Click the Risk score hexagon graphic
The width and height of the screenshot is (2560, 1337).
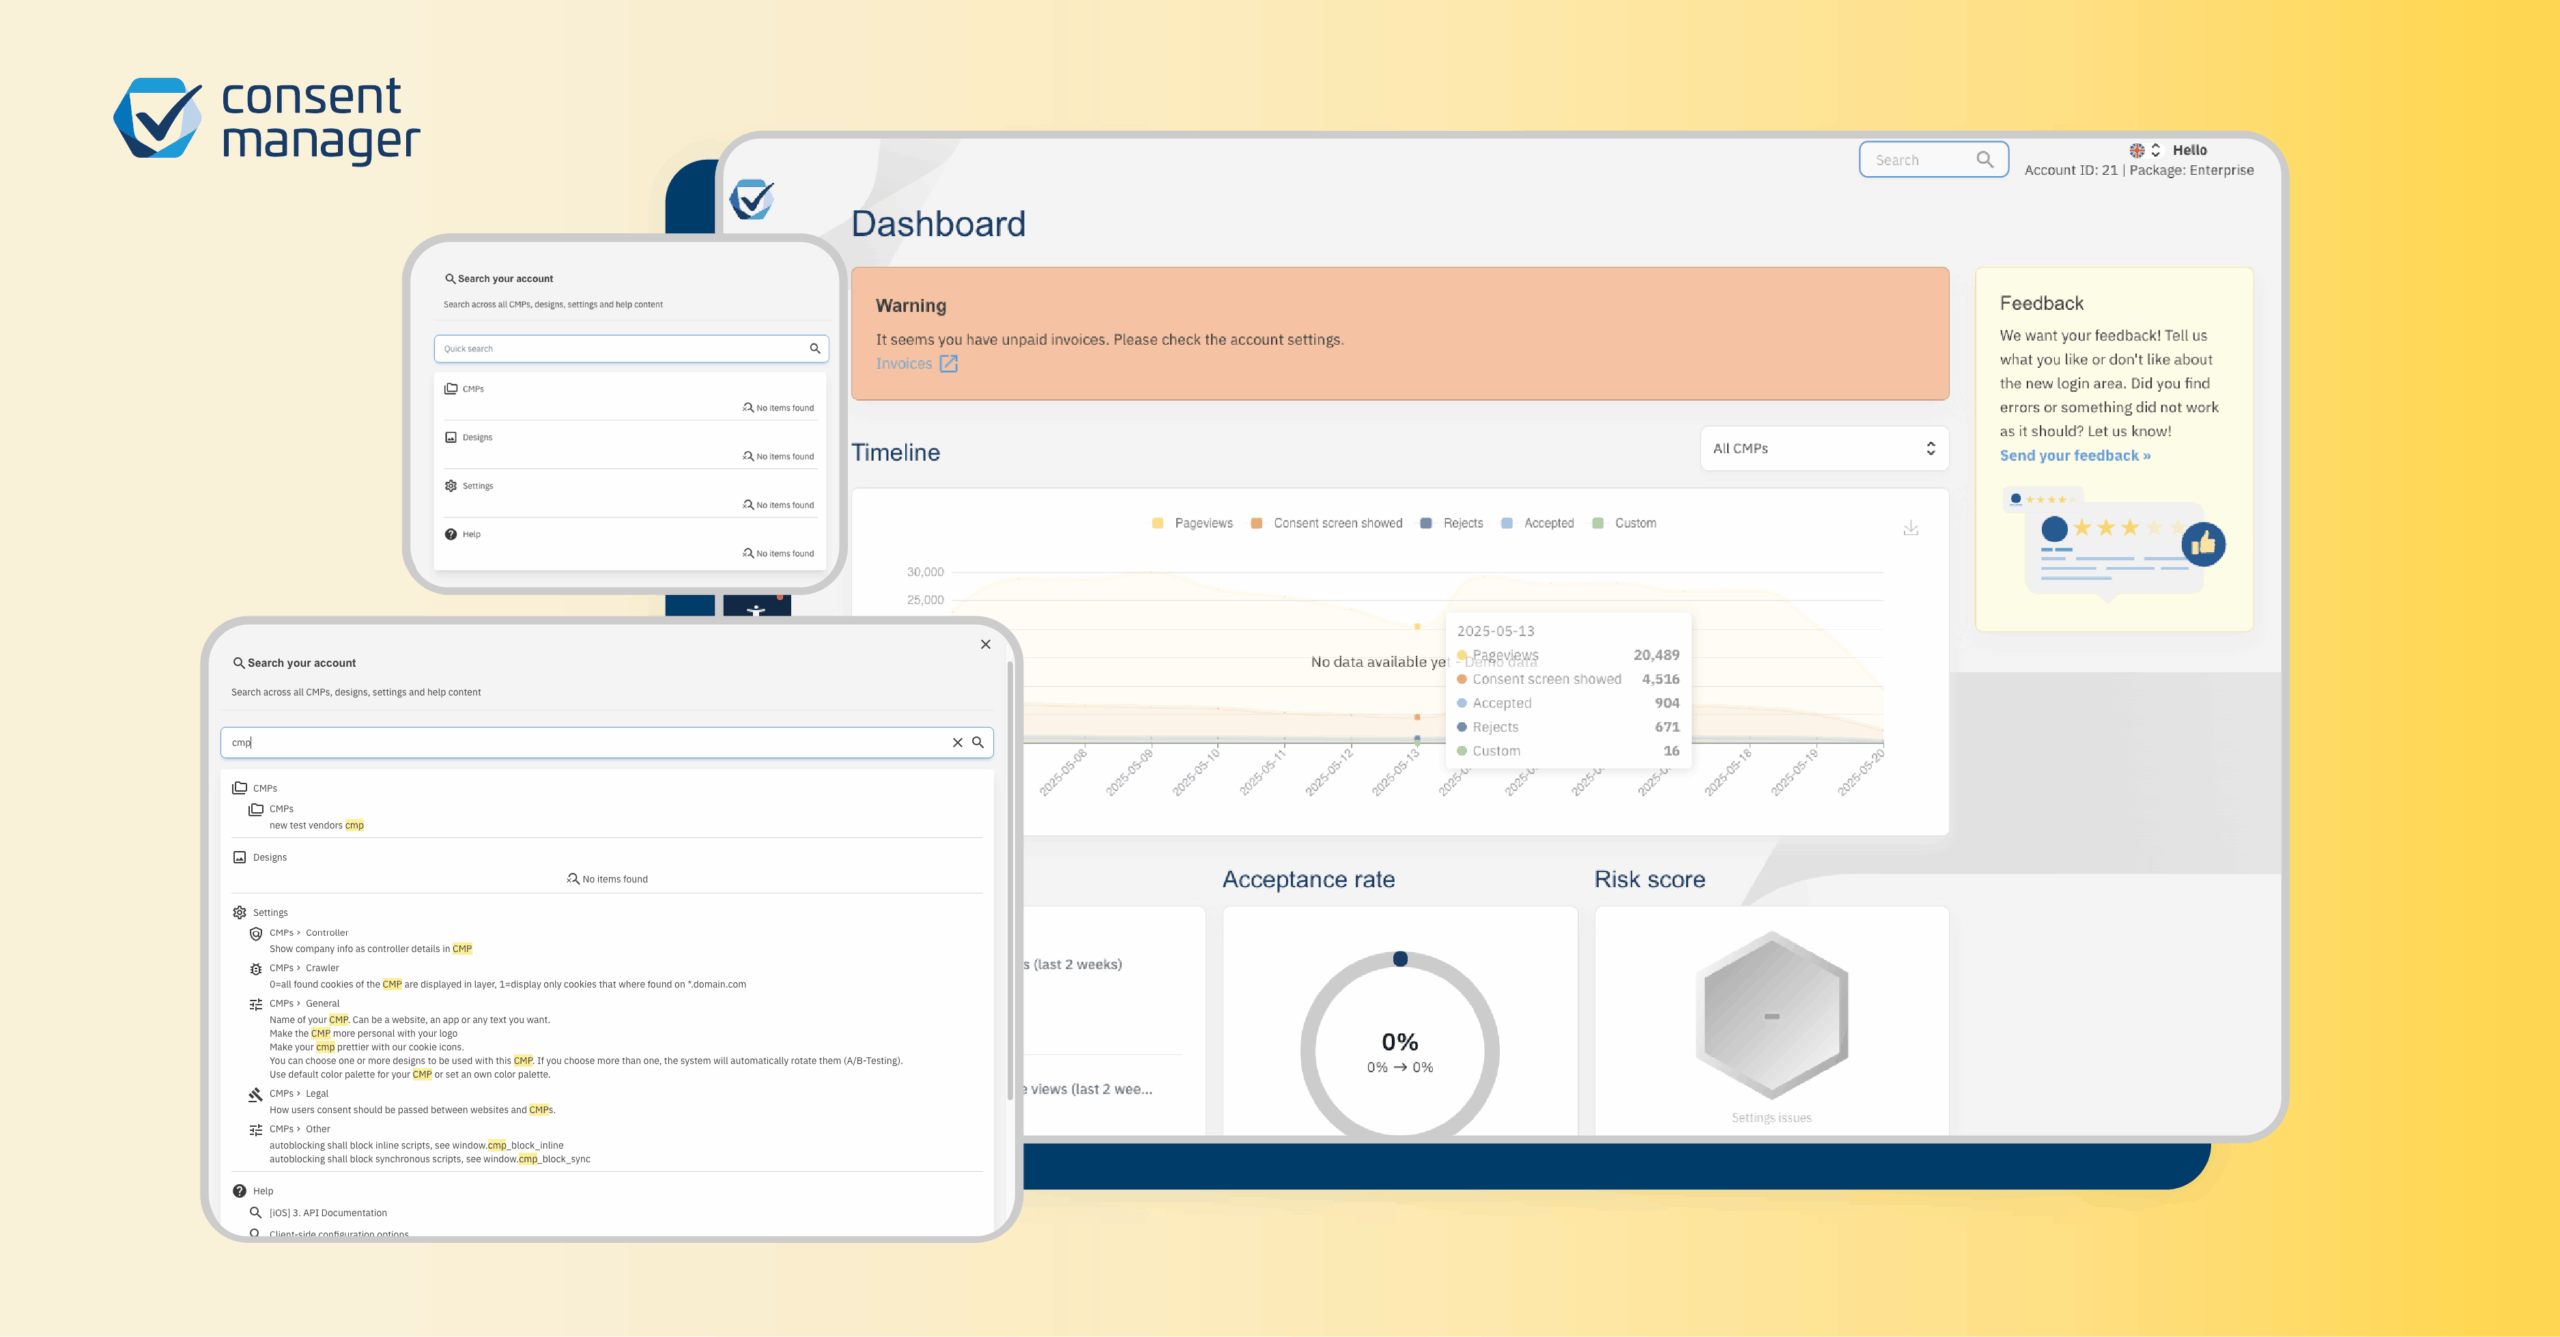pyautogui.click(x=1772, y=1015)
